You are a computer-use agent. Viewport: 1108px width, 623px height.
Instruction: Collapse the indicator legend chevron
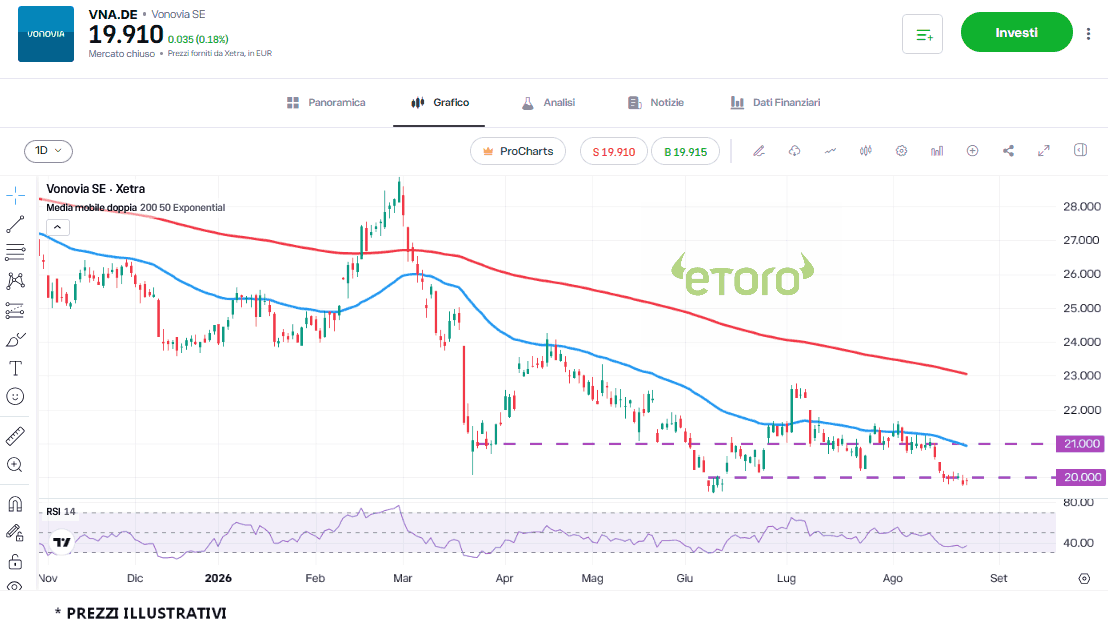[57, 227]
